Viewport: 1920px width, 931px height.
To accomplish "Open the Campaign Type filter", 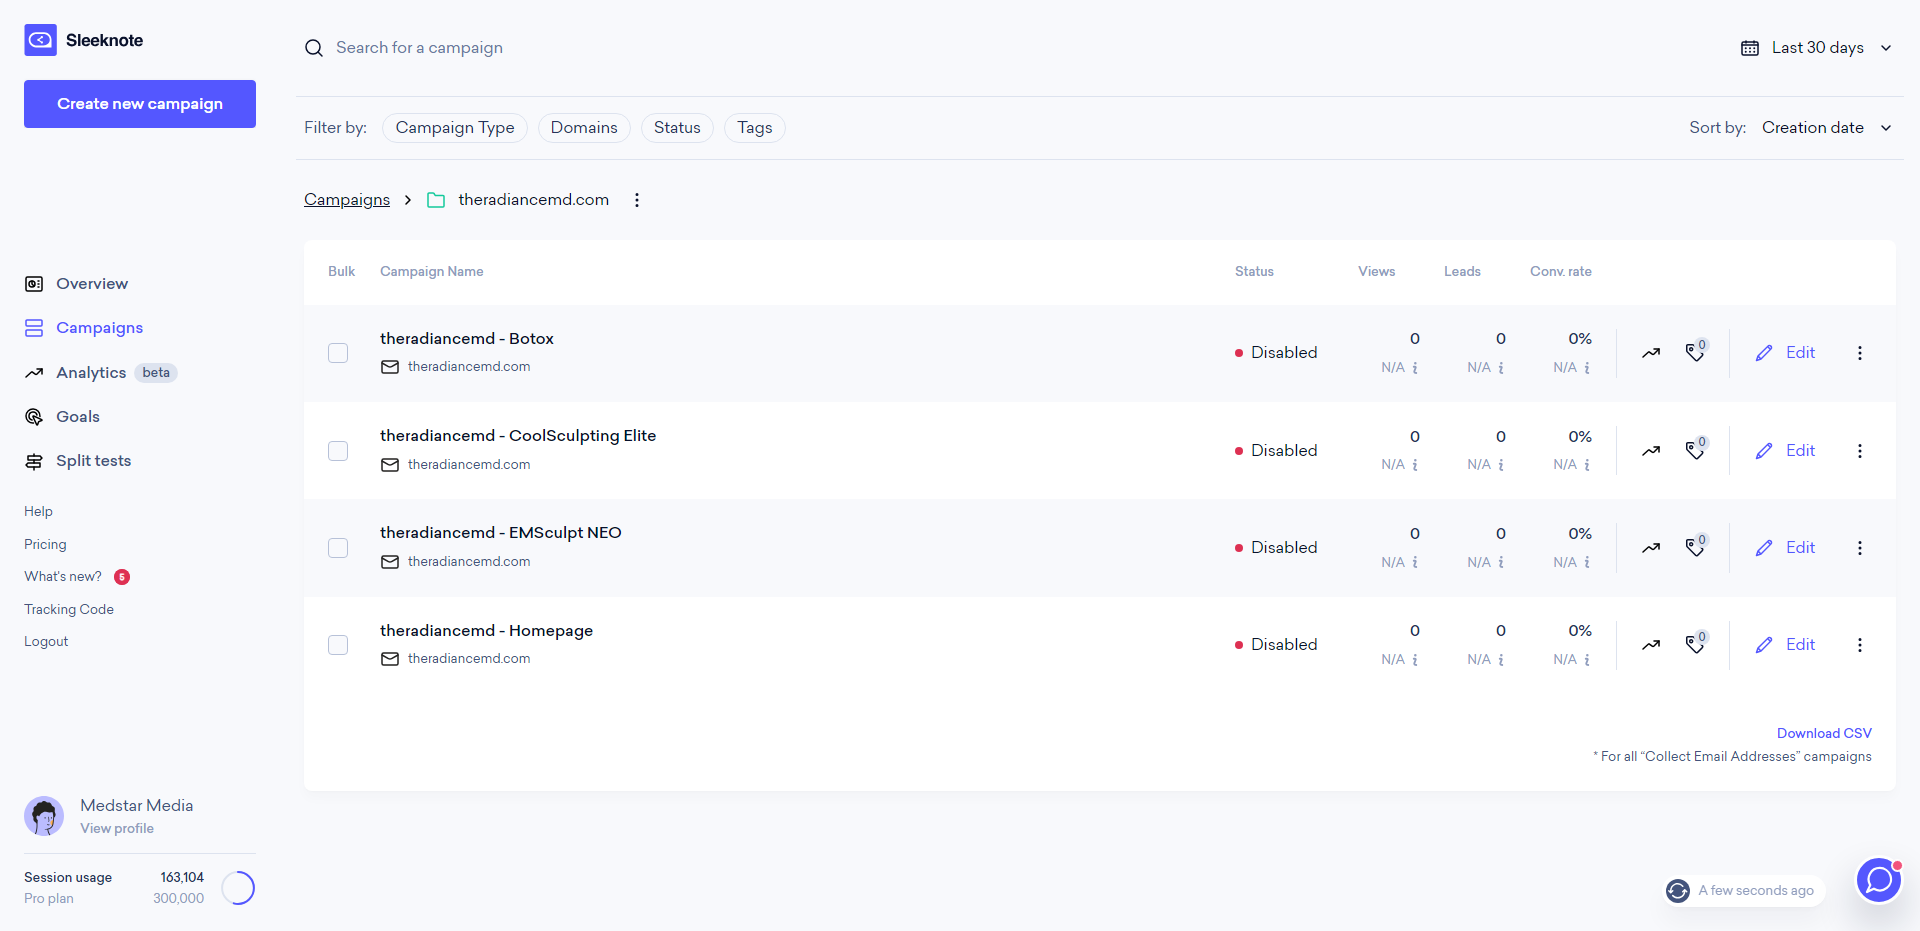I will (455, 128).
